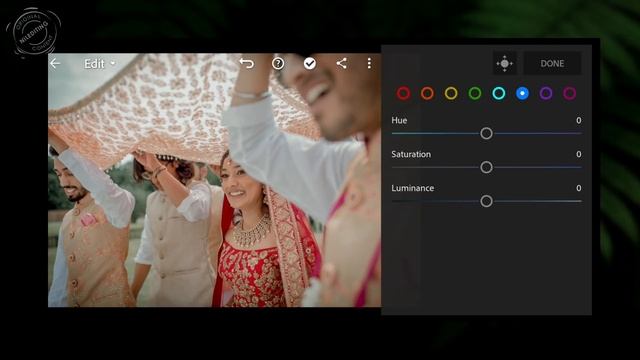The height and width of the screenshot is (360, 640).
Task: Click the Luminance slider handle
Action: click(486, 201)
